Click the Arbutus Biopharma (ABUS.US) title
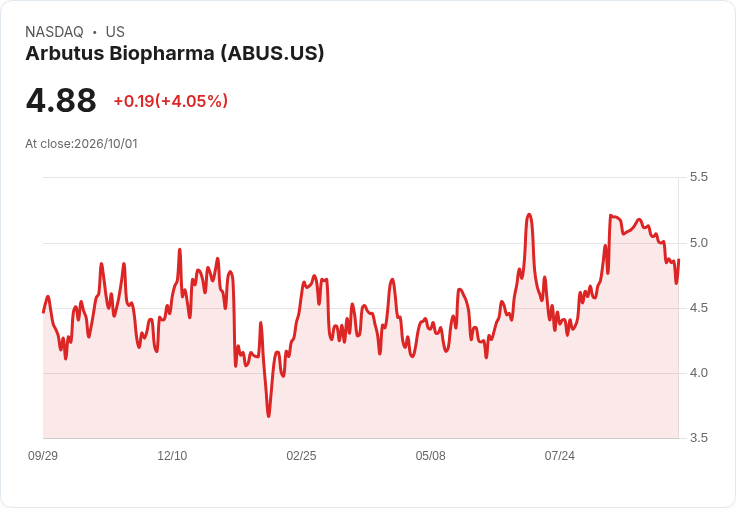Viewport: 736px width, 508px height. coord(175,53)
